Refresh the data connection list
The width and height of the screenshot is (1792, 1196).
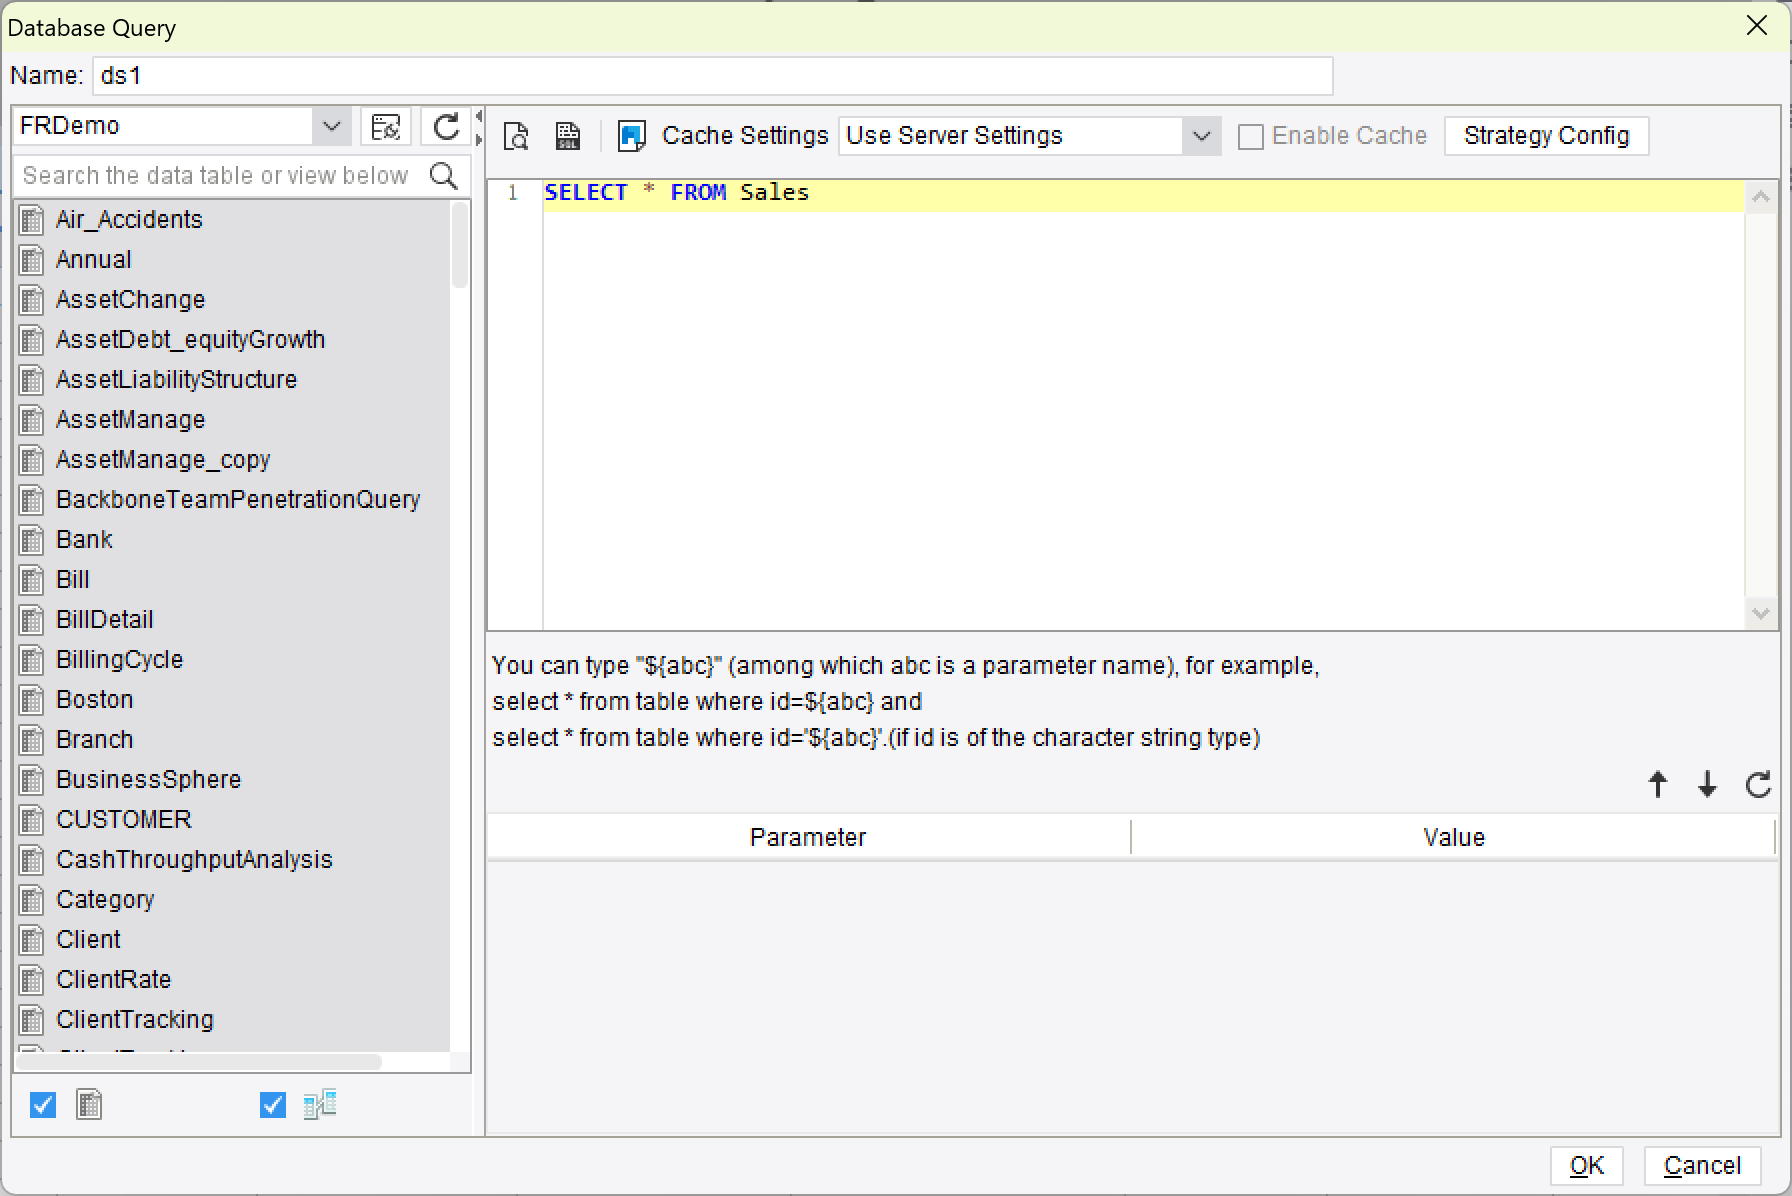point(446,126)
